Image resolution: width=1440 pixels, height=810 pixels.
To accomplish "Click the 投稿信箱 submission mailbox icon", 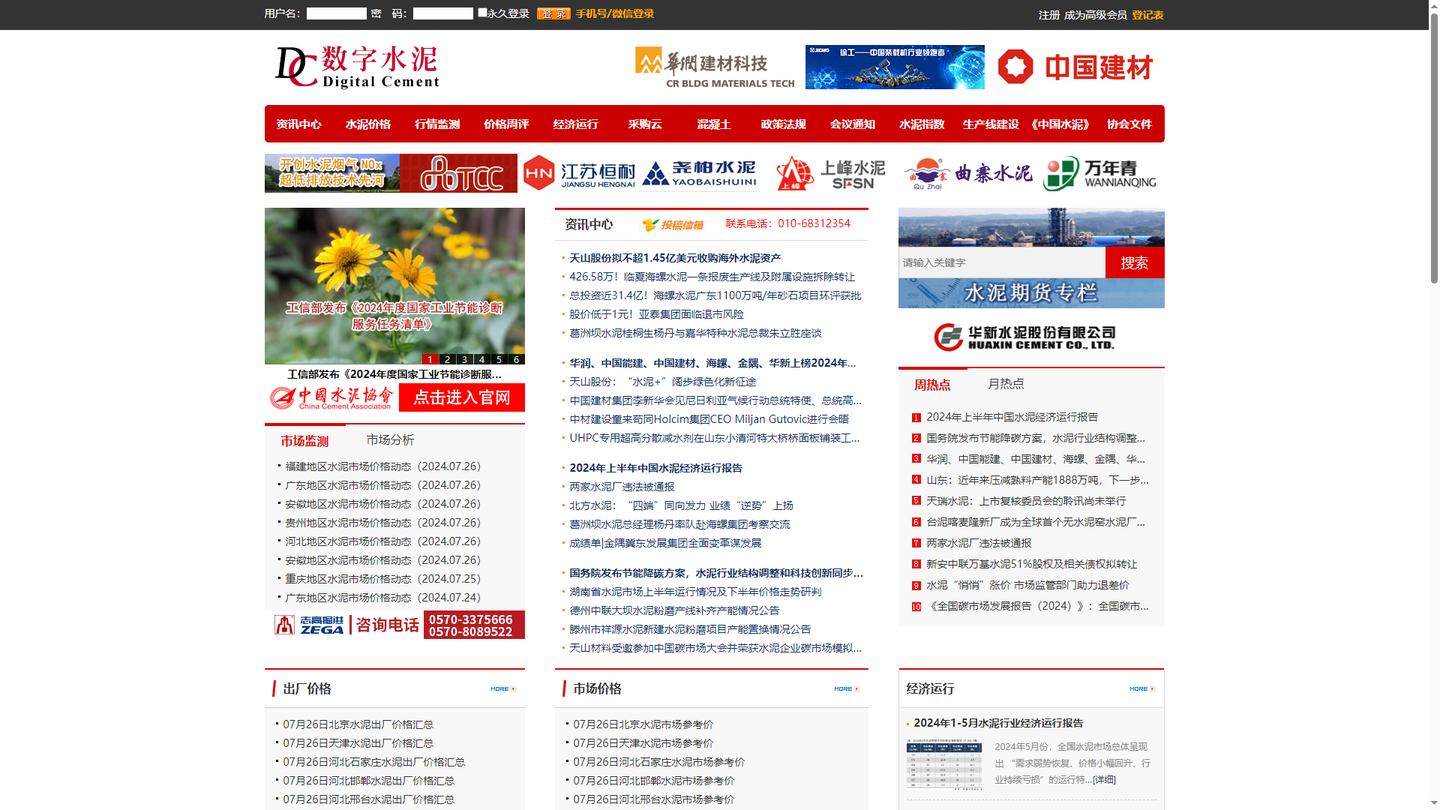I will point(673,225).
